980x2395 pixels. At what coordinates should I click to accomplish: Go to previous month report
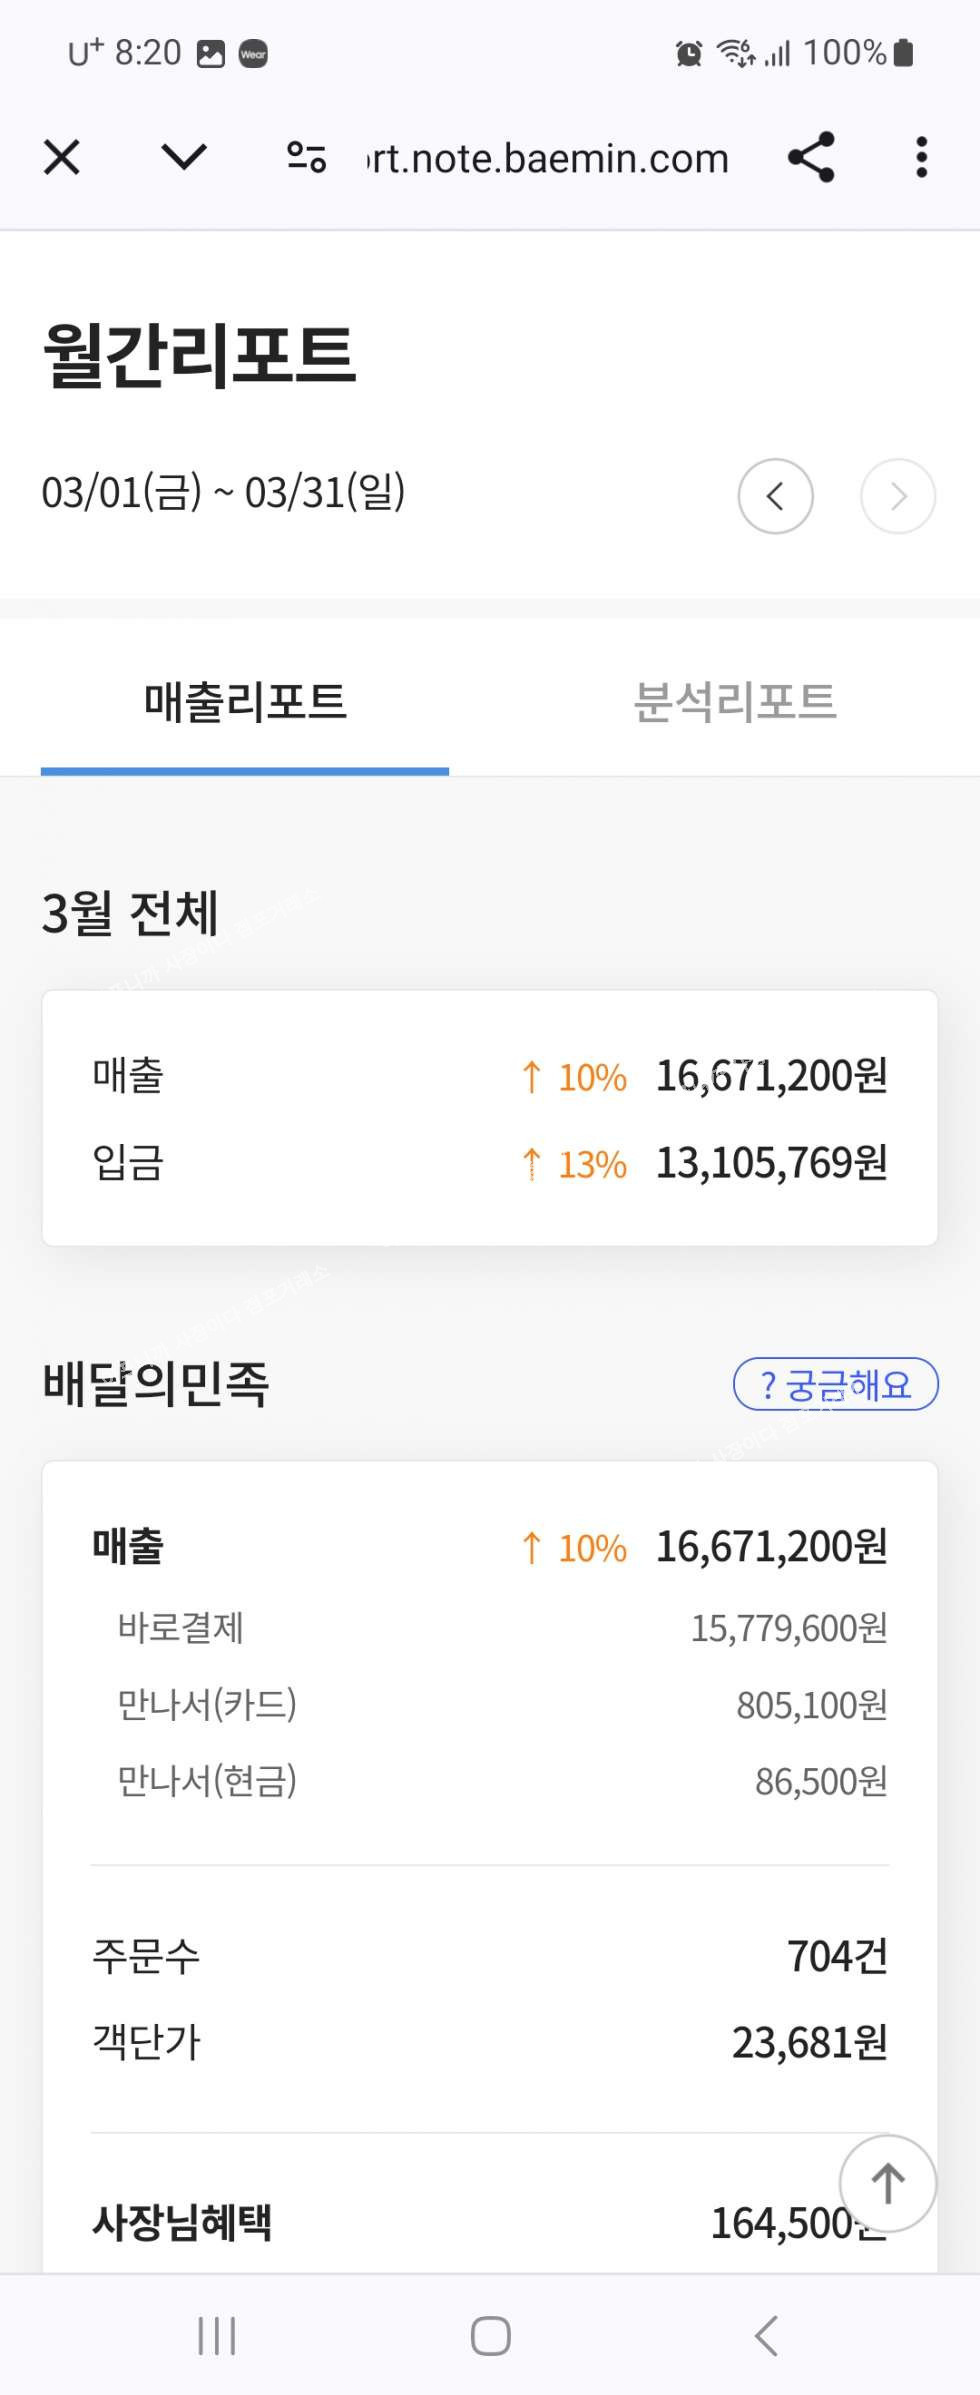point(775,496)
